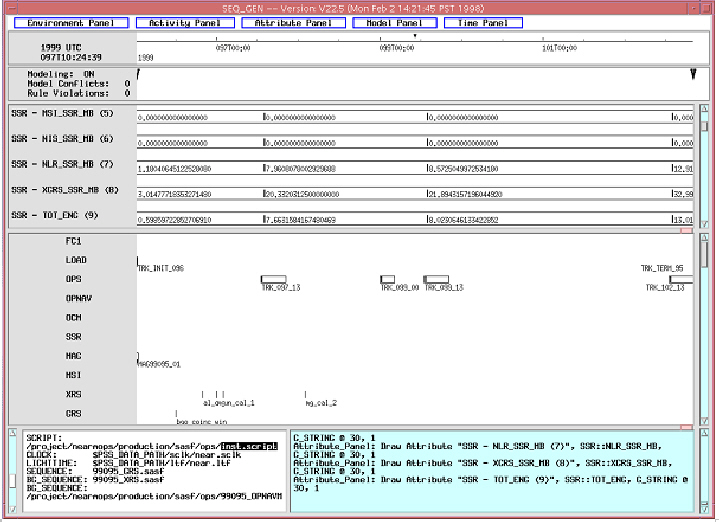The height and width of the screenshot is (522, 719).
Task: Open the Activity Panel
Action: click(x=184, y=23)
